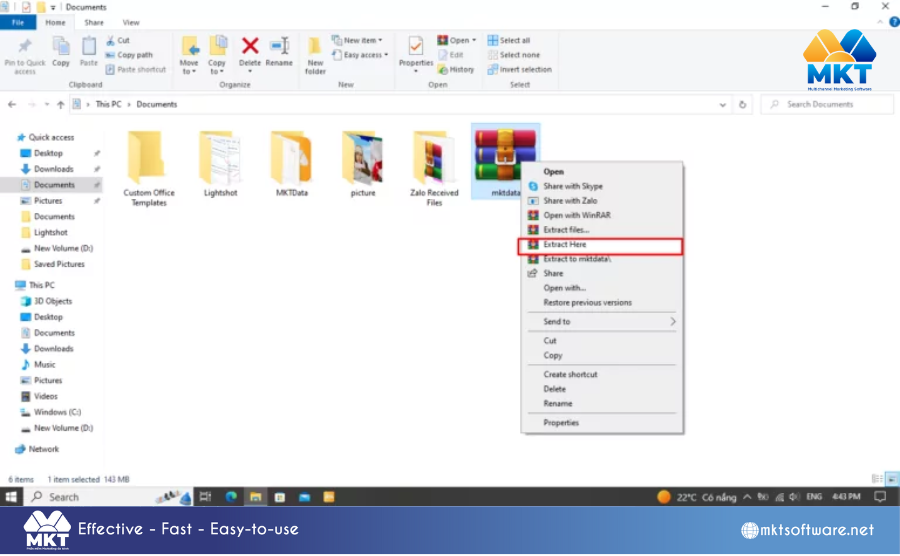Select the Lightshot folder in file pane
This screenshot has height=556, width=900.
220,165
